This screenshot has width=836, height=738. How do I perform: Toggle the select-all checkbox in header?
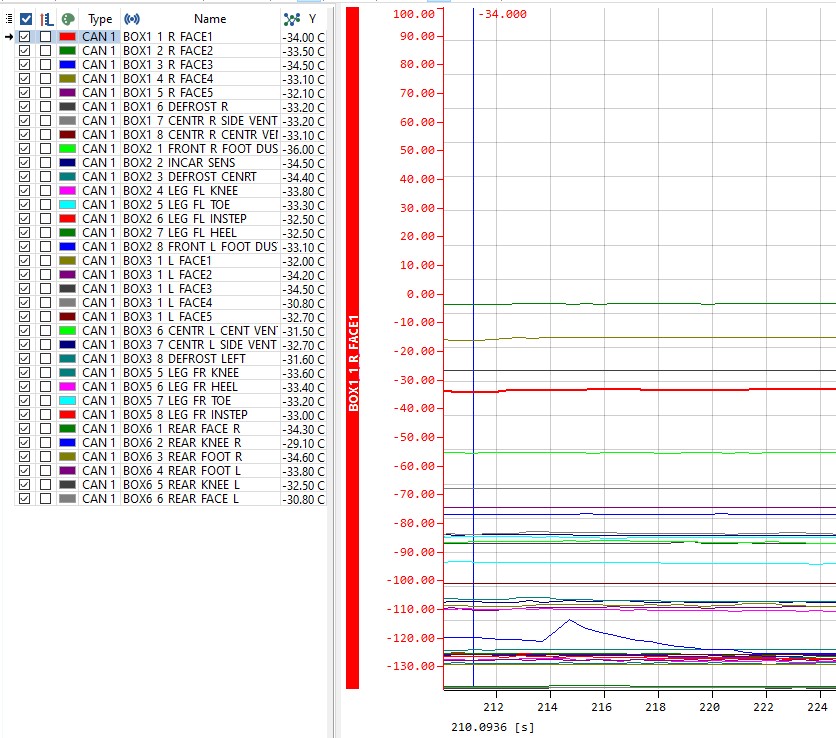tap(26, 19)
